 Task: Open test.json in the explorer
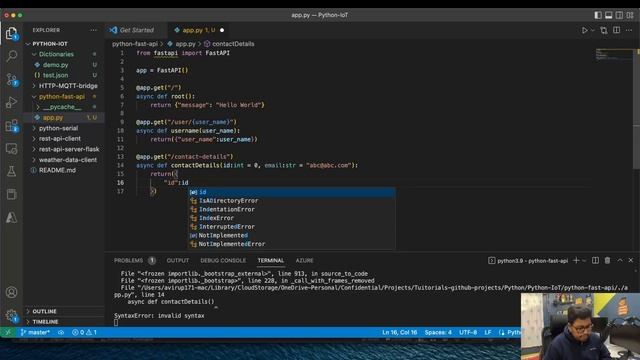tap(64, 75)
